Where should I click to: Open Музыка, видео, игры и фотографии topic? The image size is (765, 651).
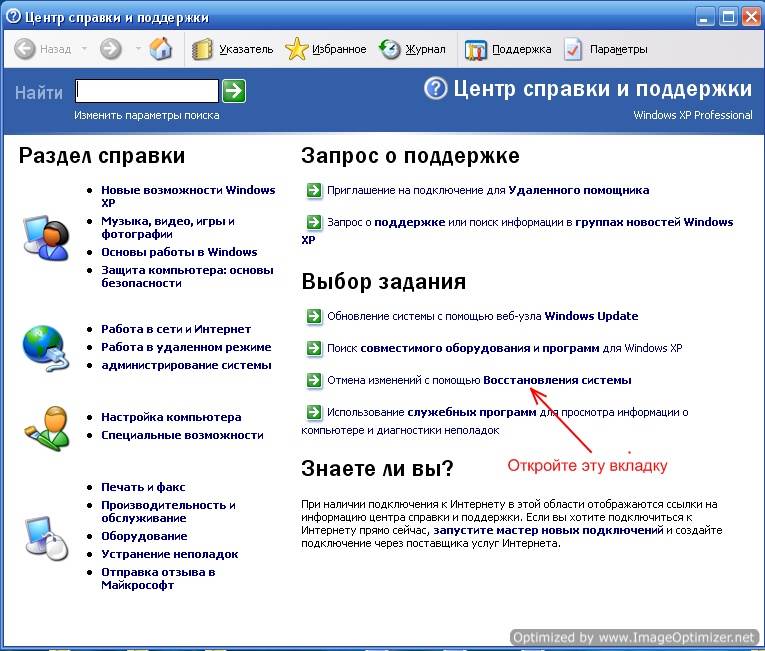tap(168, 227)
